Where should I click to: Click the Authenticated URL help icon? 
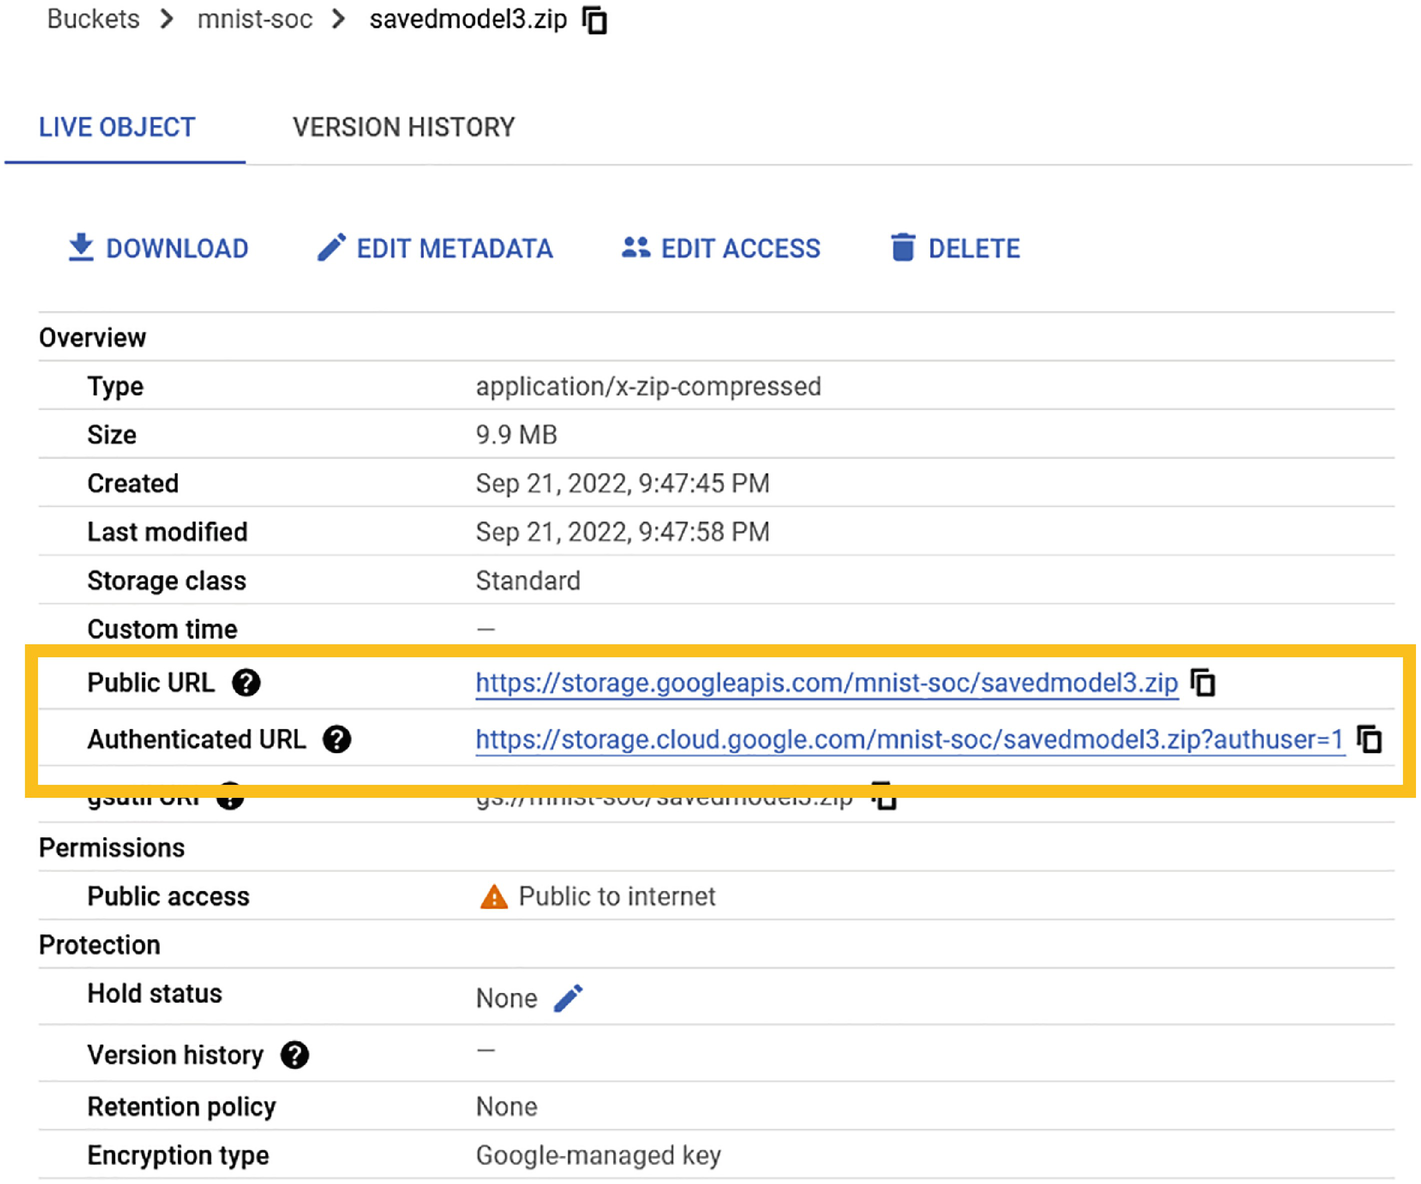(x=337, y=739)
